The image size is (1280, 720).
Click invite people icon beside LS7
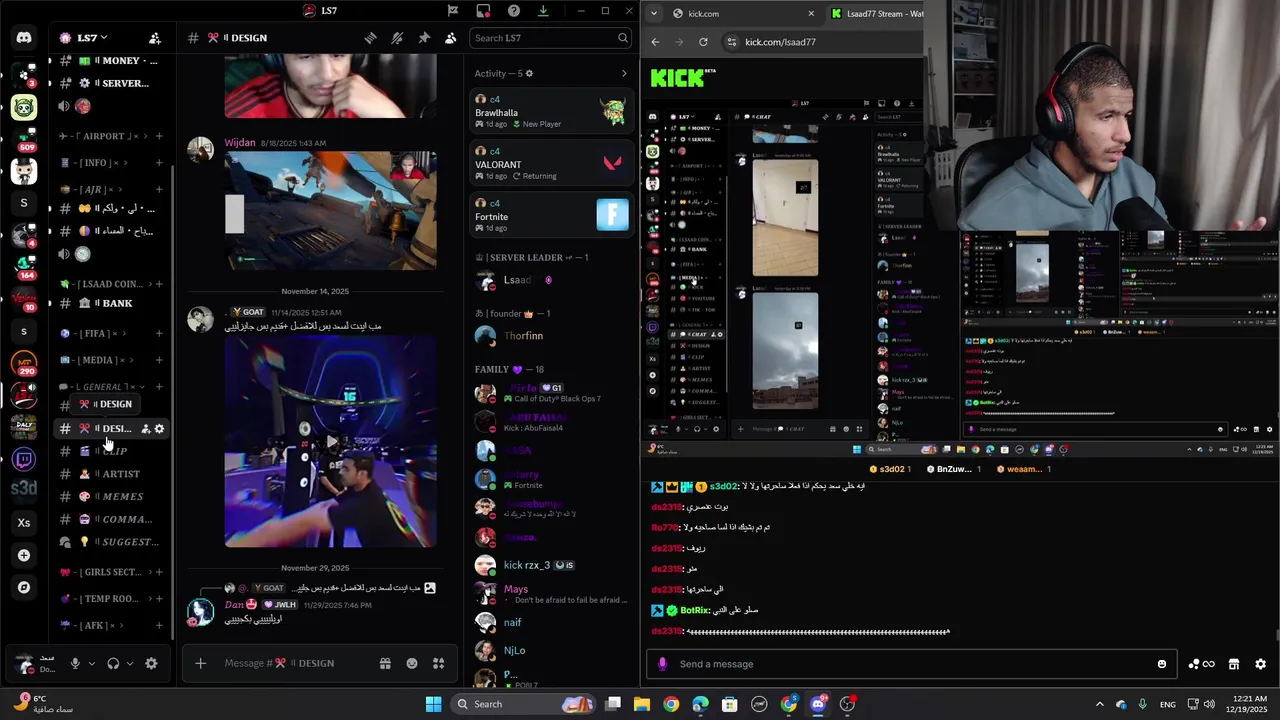pyautogui.click(x=155, y=38)
